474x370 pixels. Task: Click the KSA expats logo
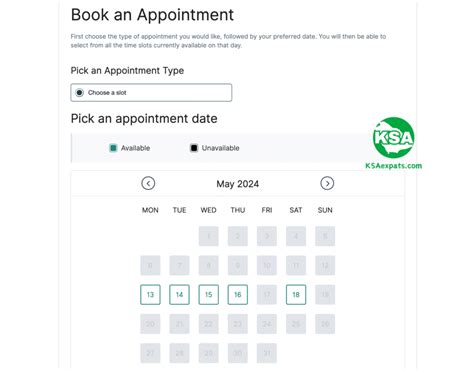click(x=394, y=137)
